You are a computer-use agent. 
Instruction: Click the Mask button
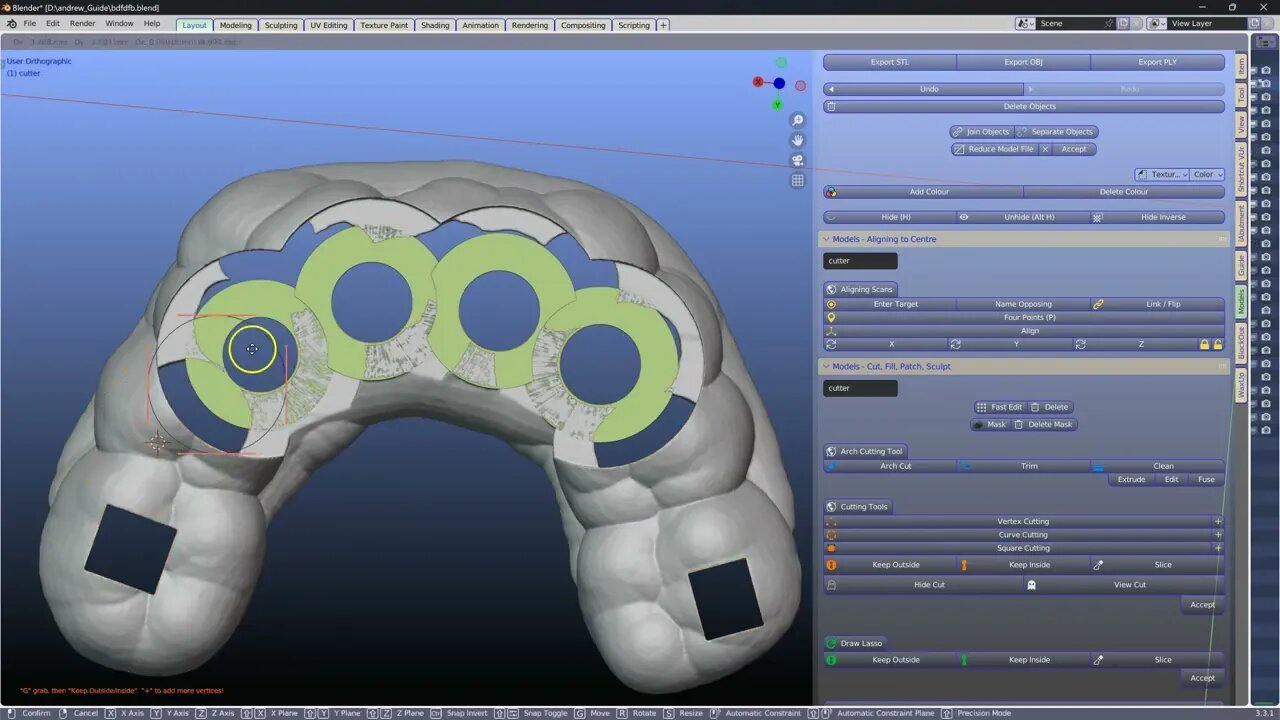pos(990,424)
